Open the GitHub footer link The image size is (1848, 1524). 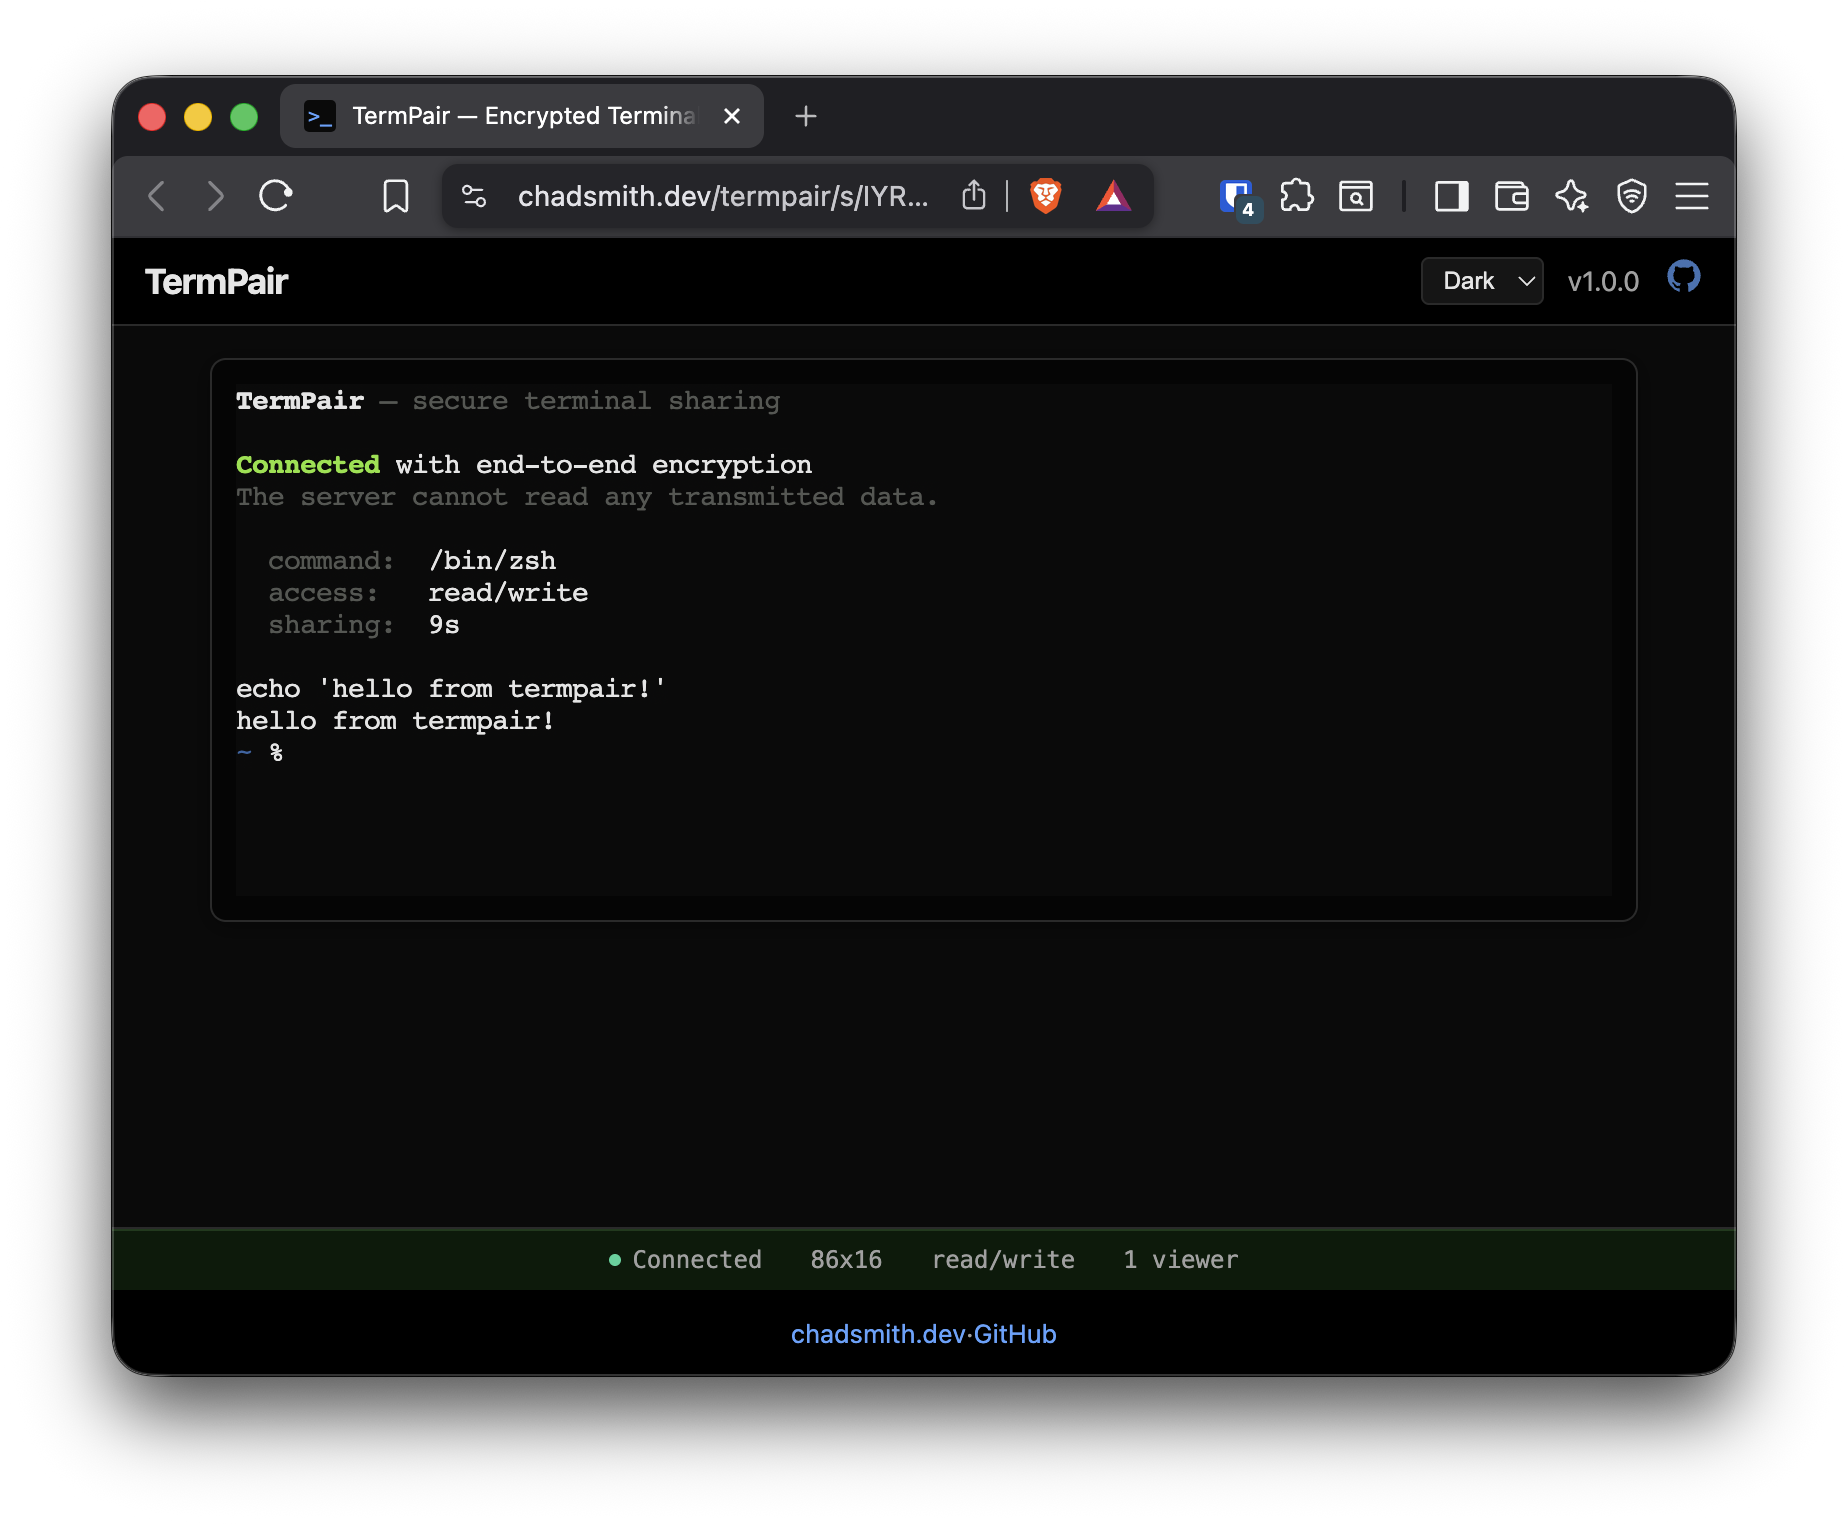1015,1334
